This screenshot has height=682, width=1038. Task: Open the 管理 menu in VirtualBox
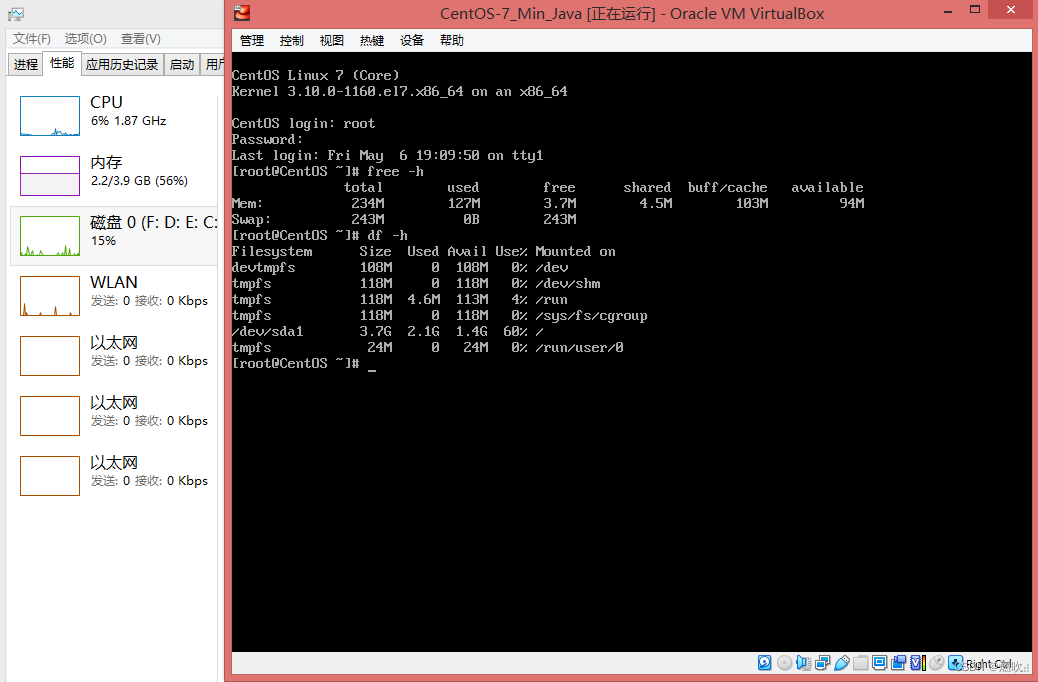(252, 40)
